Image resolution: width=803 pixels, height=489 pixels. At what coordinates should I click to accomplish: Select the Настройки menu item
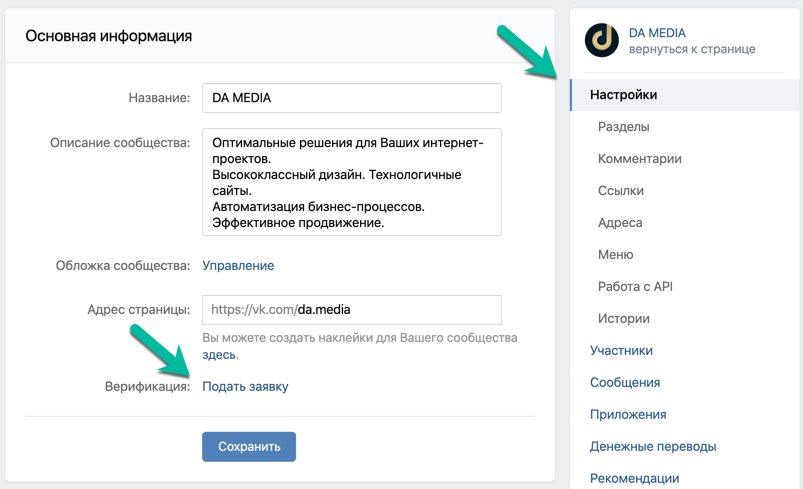pyautogui.click(x=686, y=95)
